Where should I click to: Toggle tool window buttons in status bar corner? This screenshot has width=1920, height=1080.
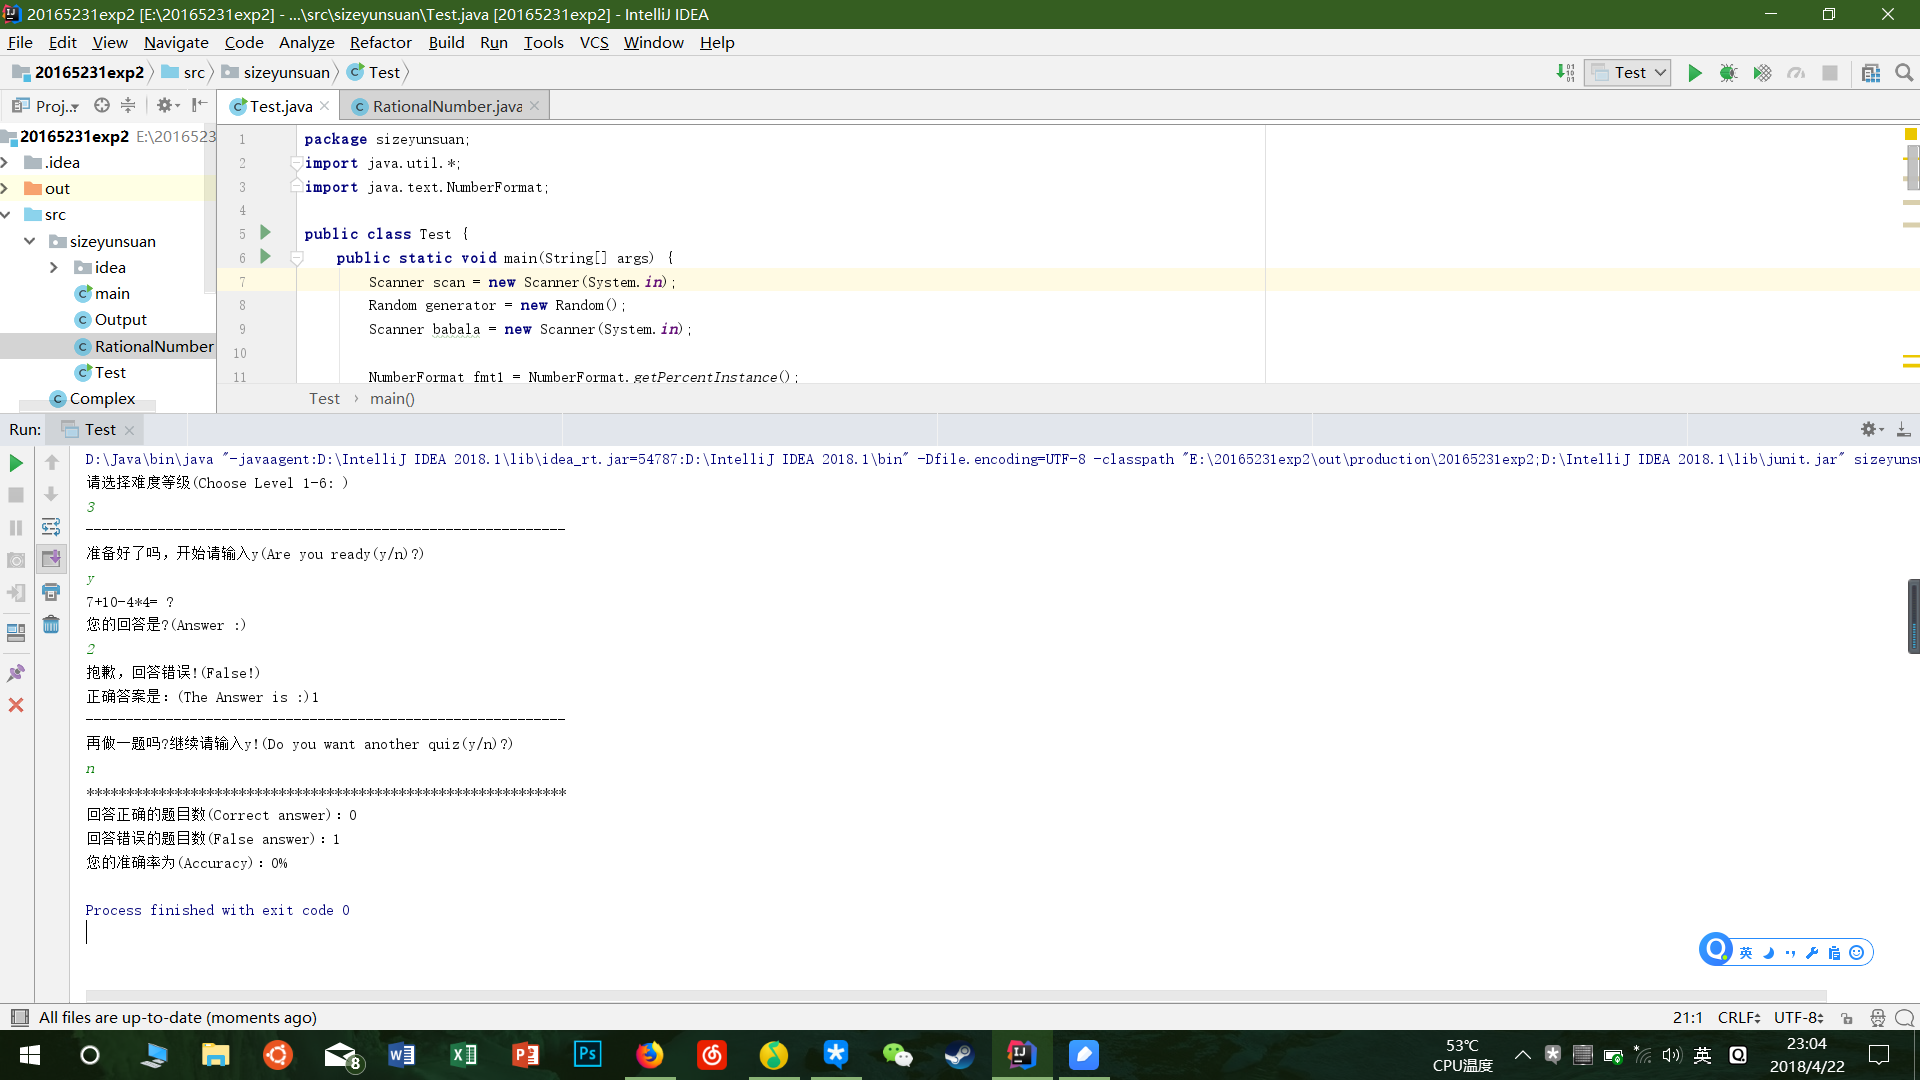[x=19, y=1017]
